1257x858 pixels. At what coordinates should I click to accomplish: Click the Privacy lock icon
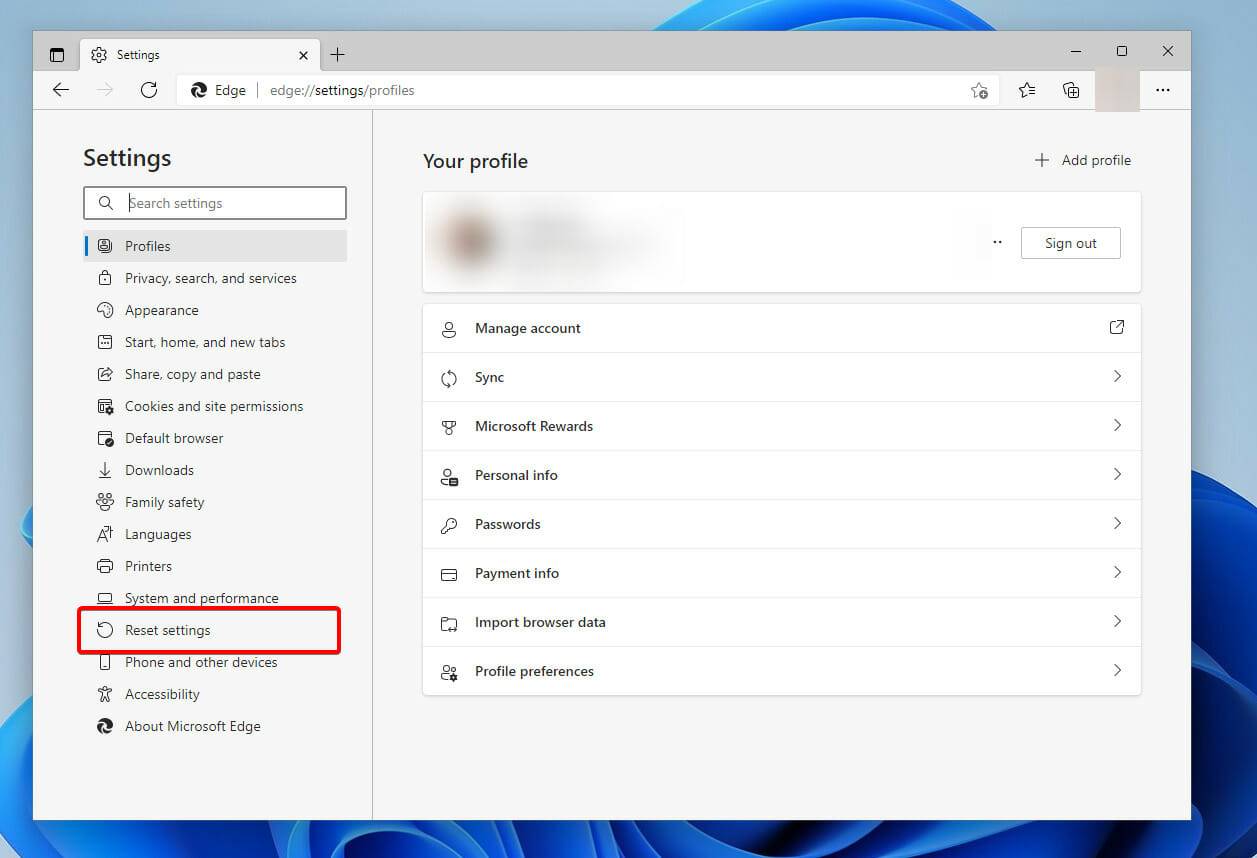[x=105, y=278]
